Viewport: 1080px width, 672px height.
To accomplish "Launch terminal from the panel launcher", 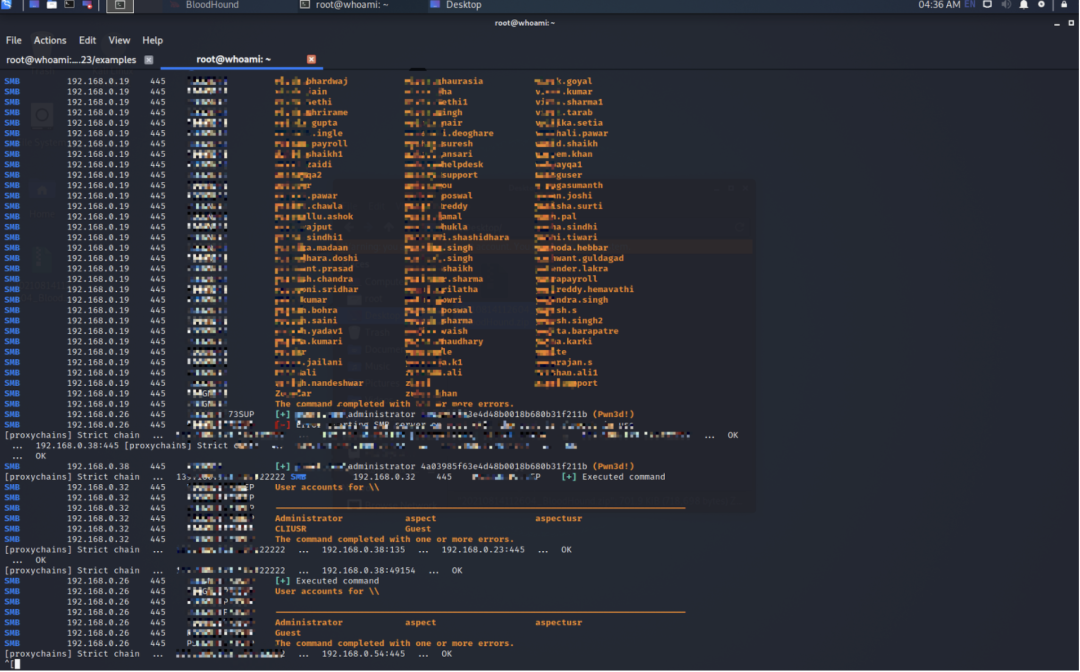I will coord(69,5).
